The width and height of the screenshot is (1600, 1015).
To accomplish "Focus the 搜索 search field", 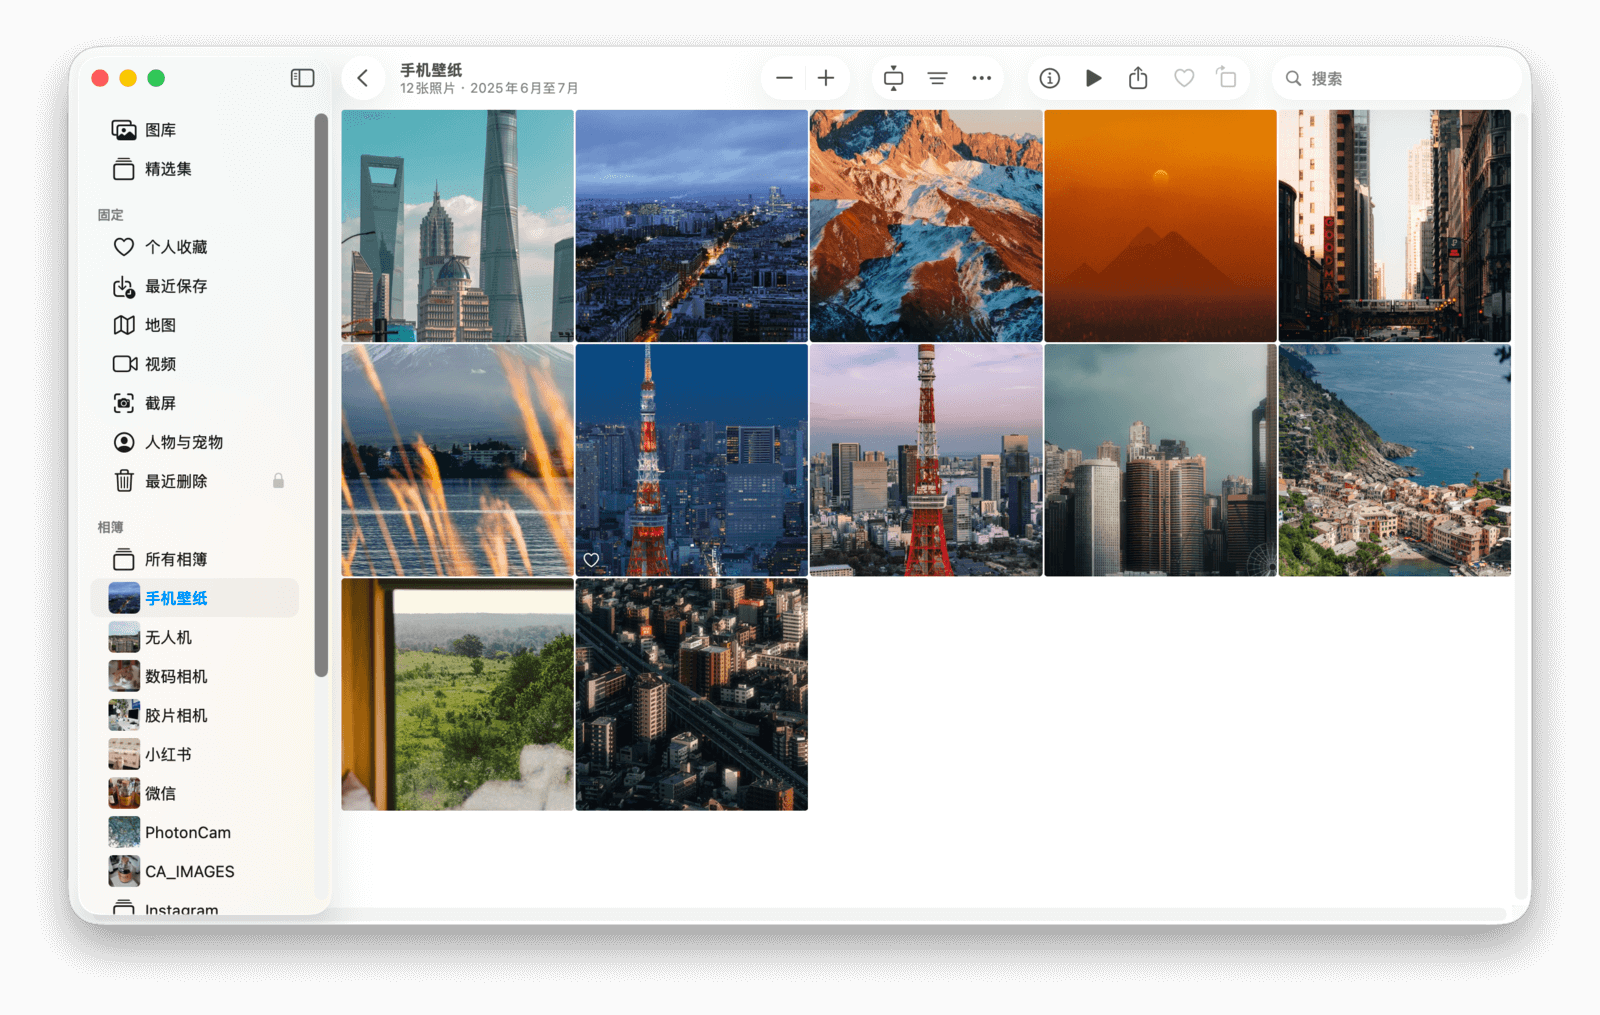I will [x=1400, y=78].
